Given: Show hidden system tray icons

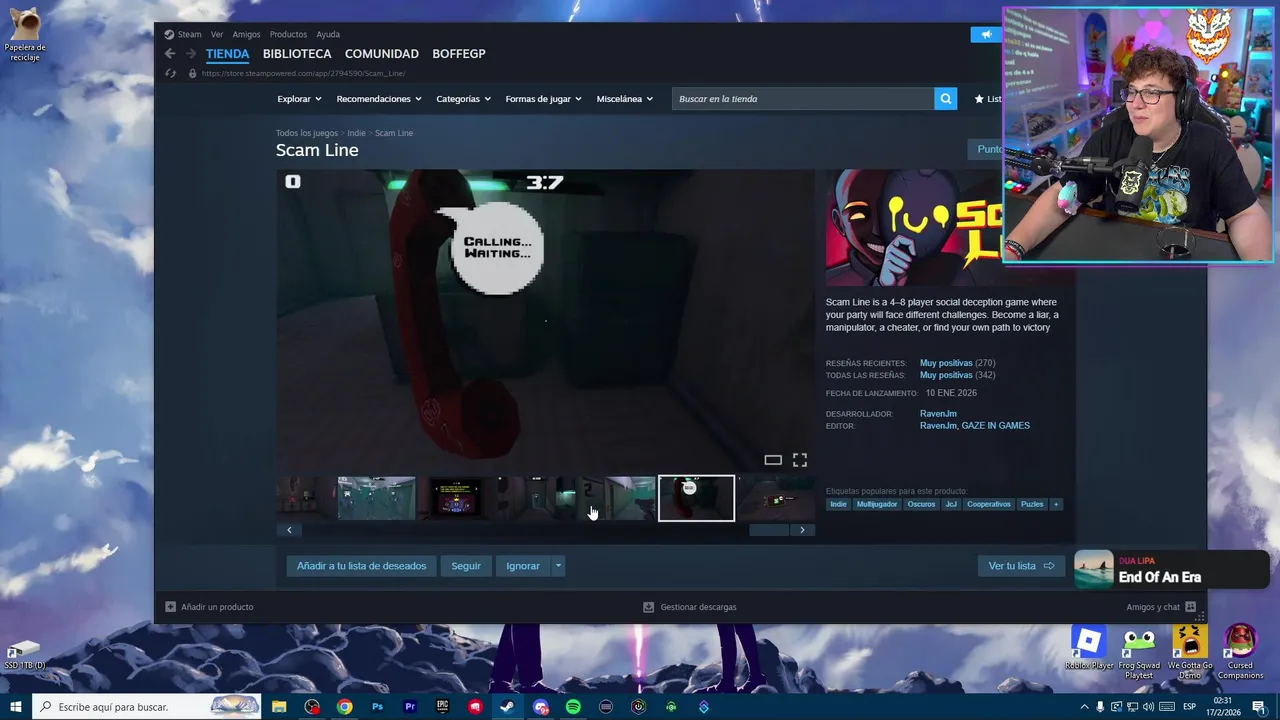Looking at the screenshot, I should point(1085,707).
